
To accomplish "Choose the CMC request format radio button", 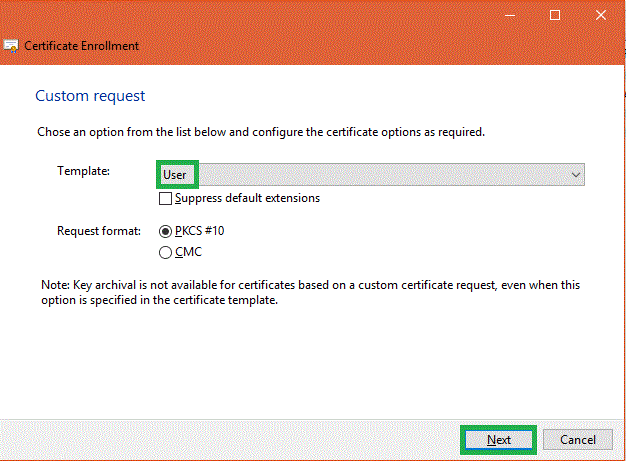I will tap(166, 253).
